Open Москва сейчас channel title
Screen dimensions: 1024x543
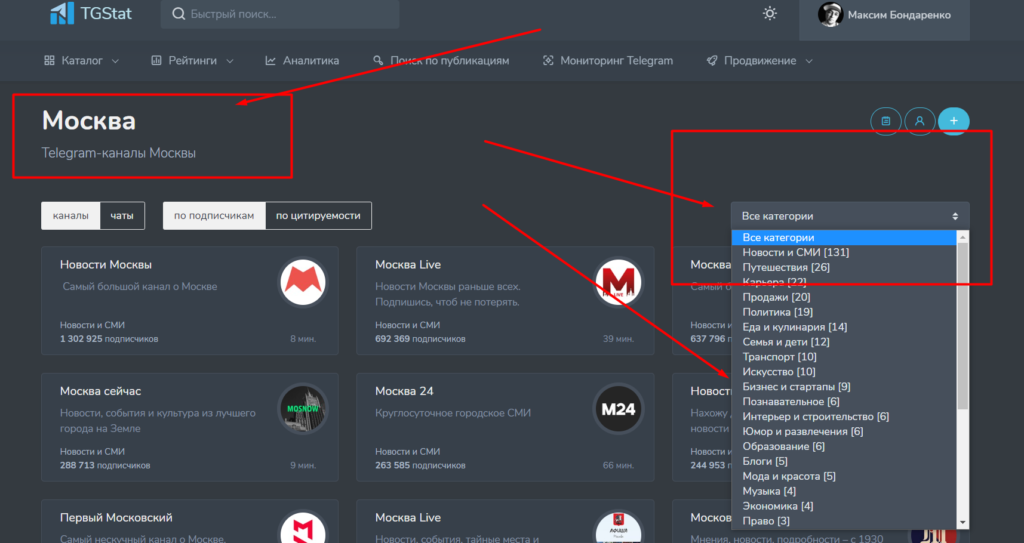pyautogui.click(x=101, y=391)
